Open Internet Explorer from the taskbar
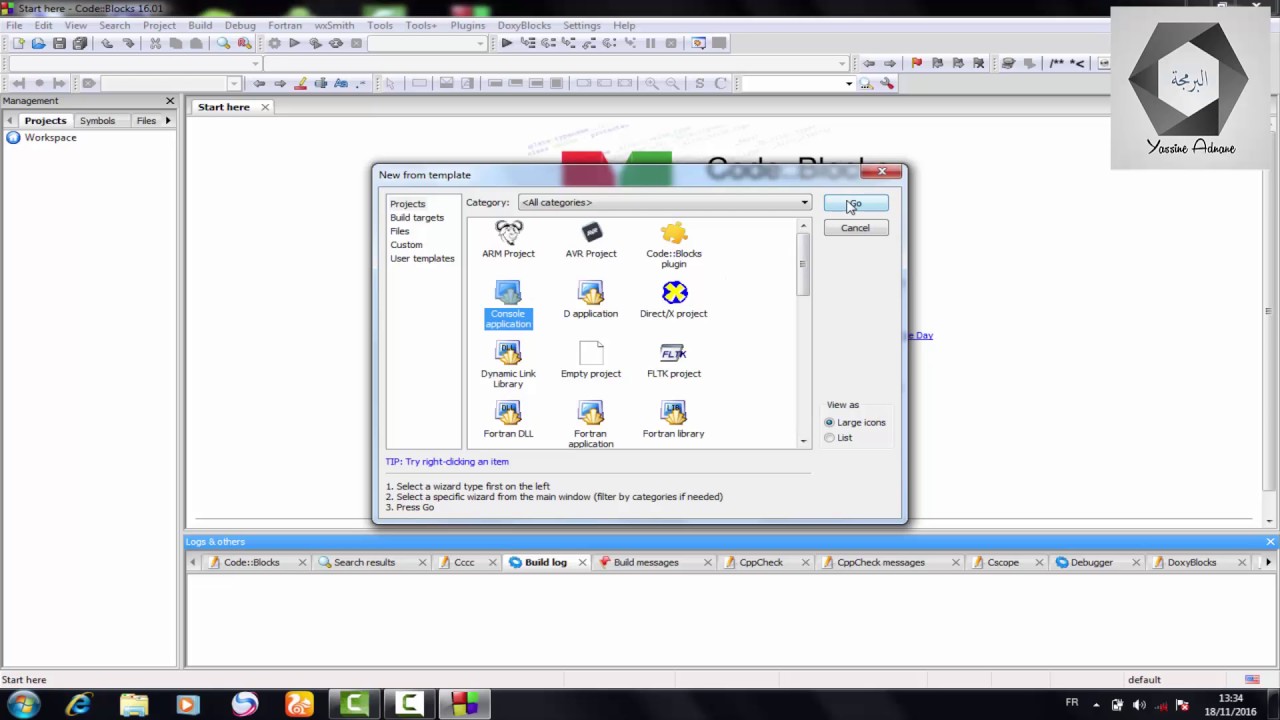This screenshot has width=1280, height=720. (79, 705)
